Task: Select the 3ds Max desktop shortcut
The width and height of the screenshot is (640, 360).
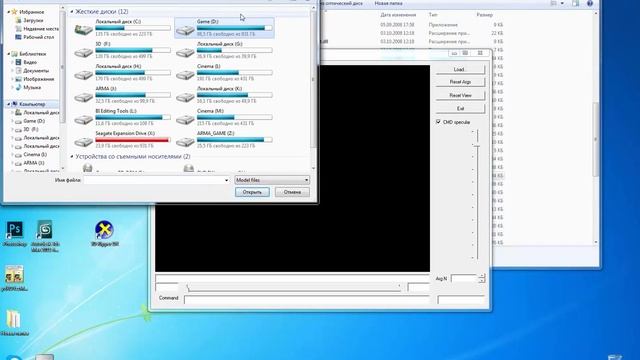Action: click(x=44, y=236)
